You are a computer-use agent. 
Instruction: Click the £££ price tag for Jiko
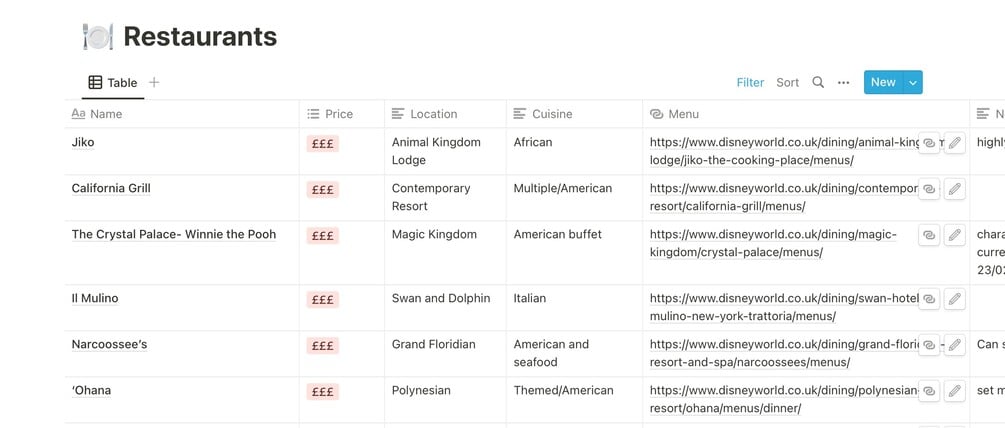point(323,144)
